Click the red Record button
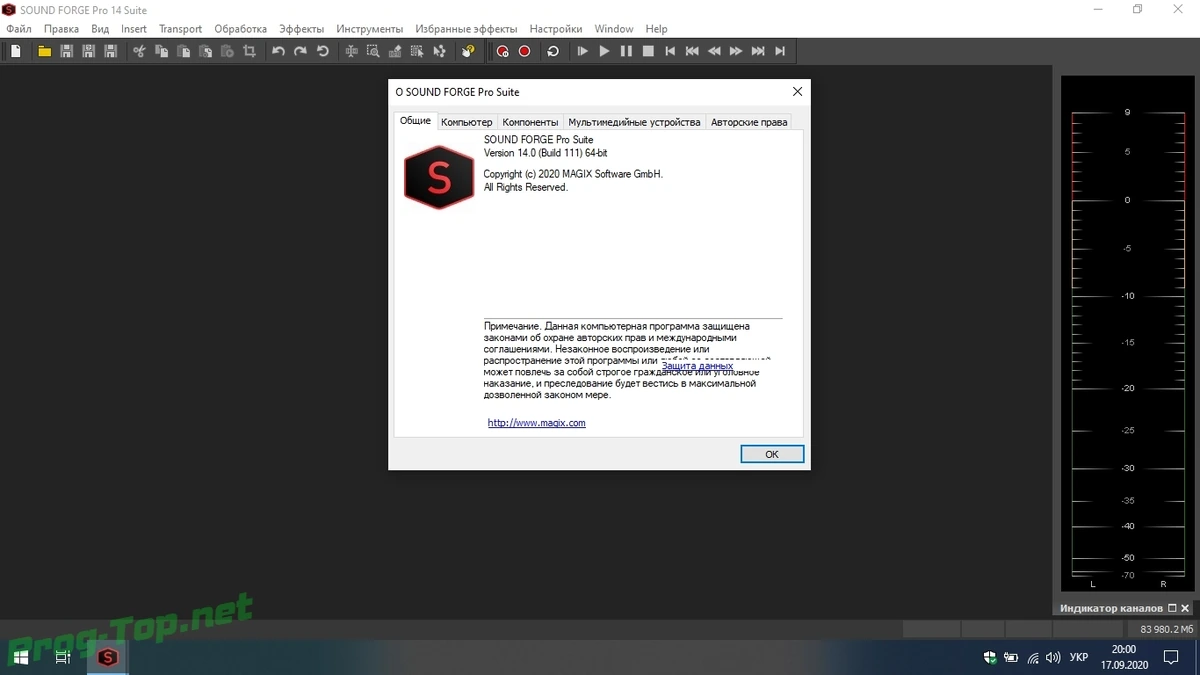This screenshot has width=1200, height=675. 524,51
